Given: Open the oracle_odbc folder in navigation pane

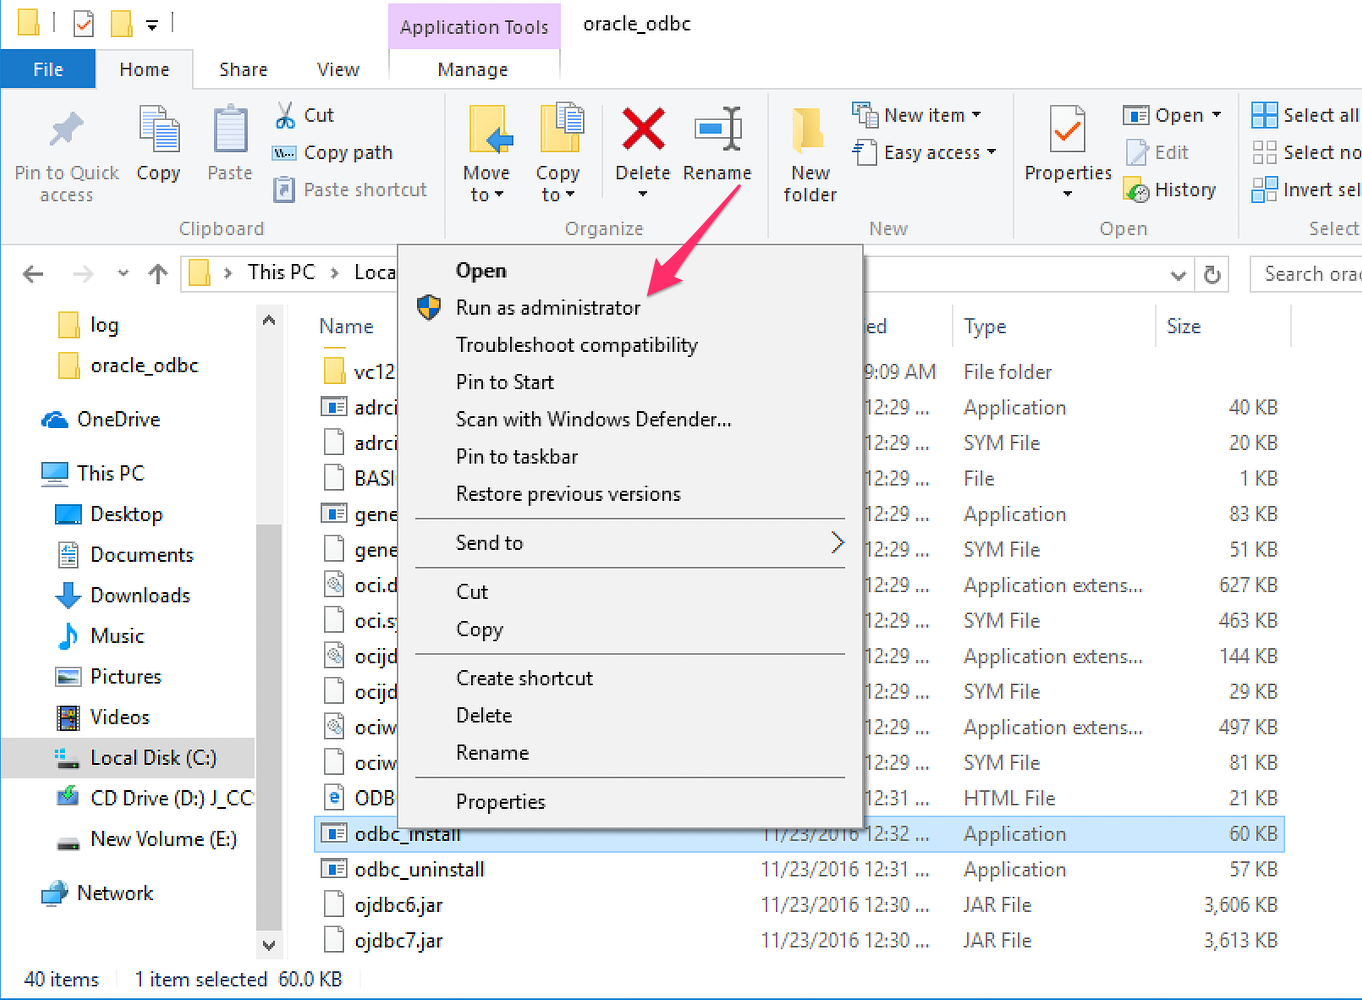Looking at the screenshot, I should pyautogui.click(x=128, y=365).
